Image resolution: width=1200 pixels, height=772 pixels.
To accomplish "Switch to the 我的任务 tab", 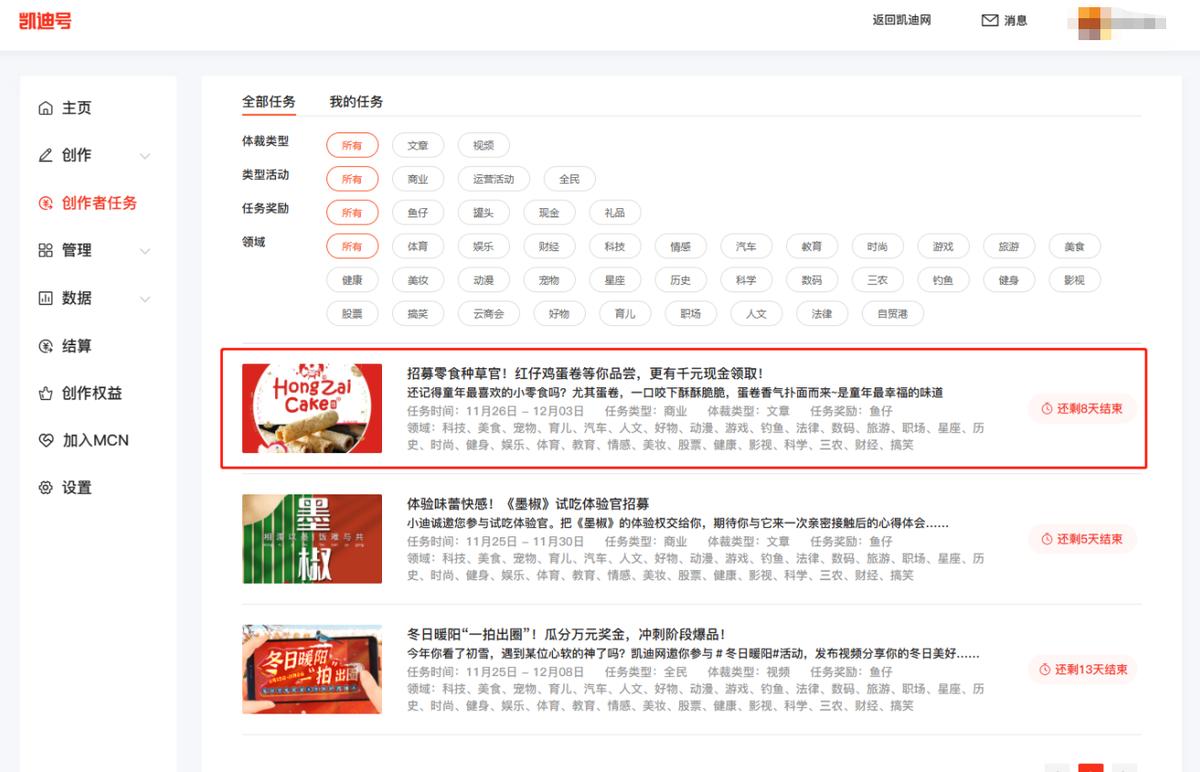I will (x=355, y=101).
